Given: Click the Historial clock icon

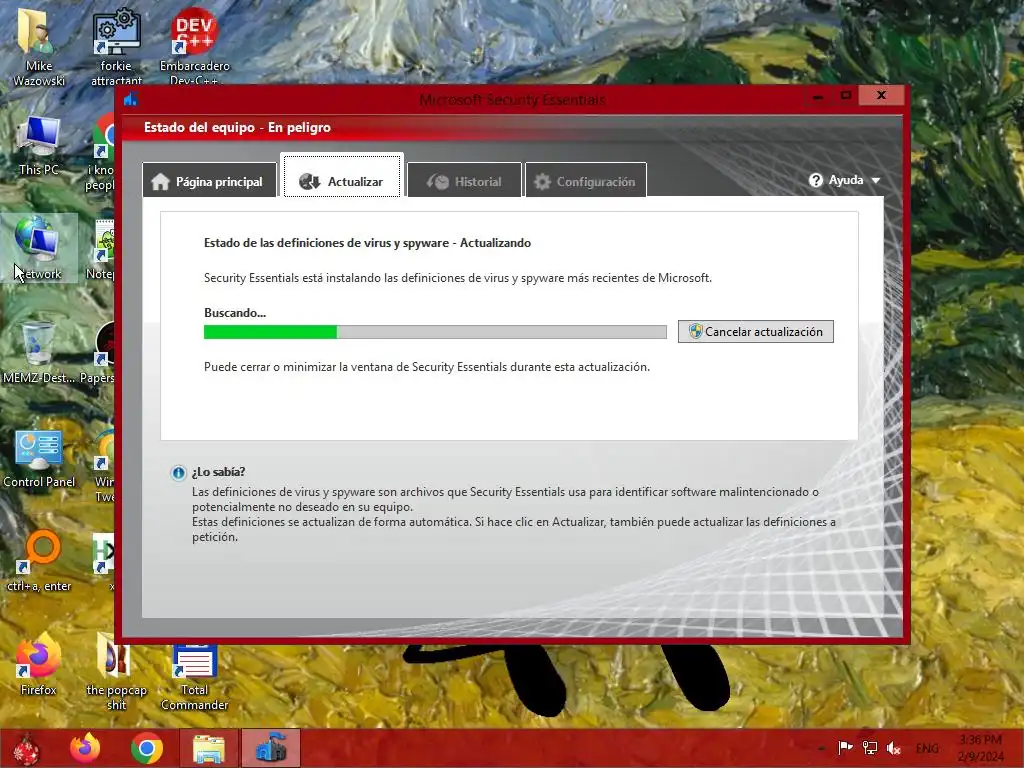Looking at the screenshot, I should tap(438, 182).
